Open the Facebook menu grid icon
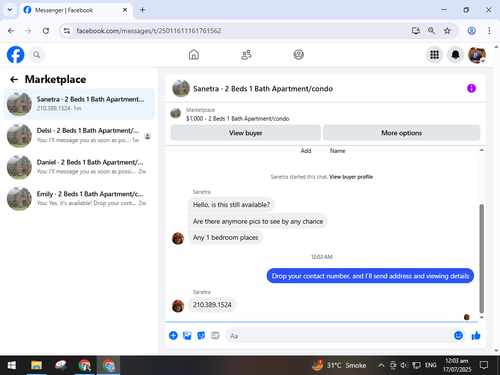 coord(434,55)
